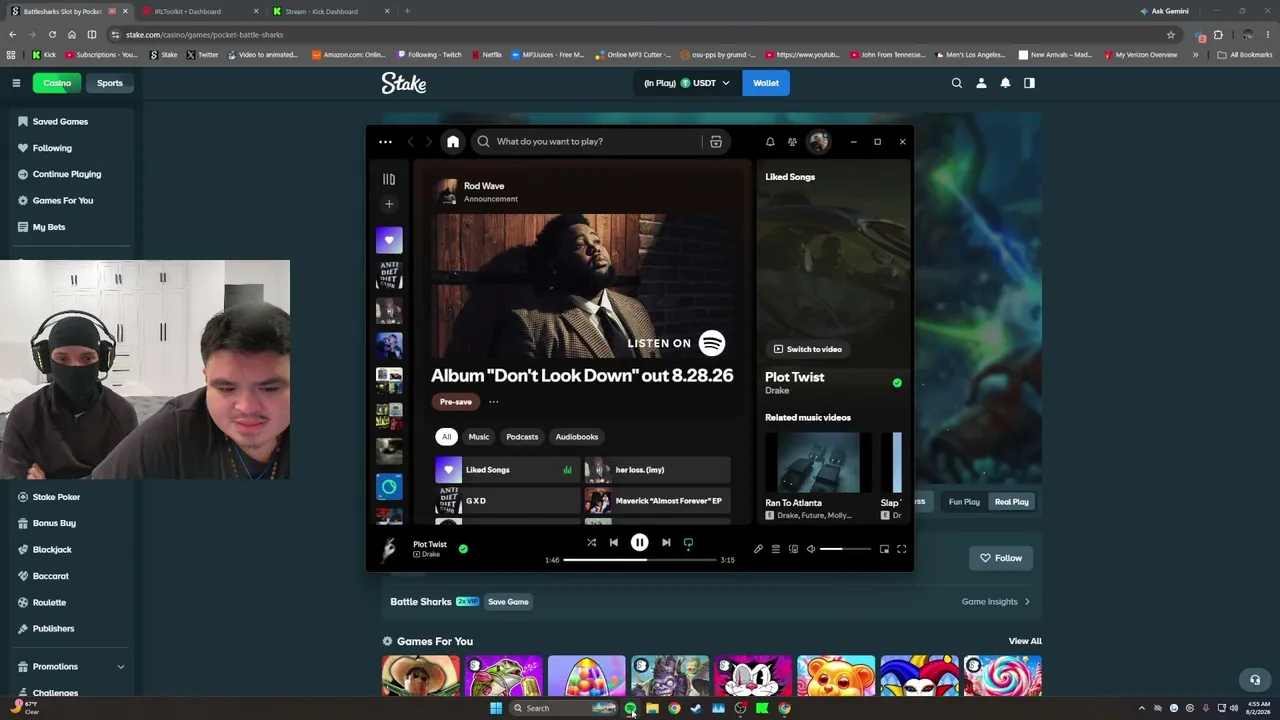Enter Spotify full screen mode
Image resolution: width=1280 pixels, height=720 pixels.
click(x=901, y=549)
